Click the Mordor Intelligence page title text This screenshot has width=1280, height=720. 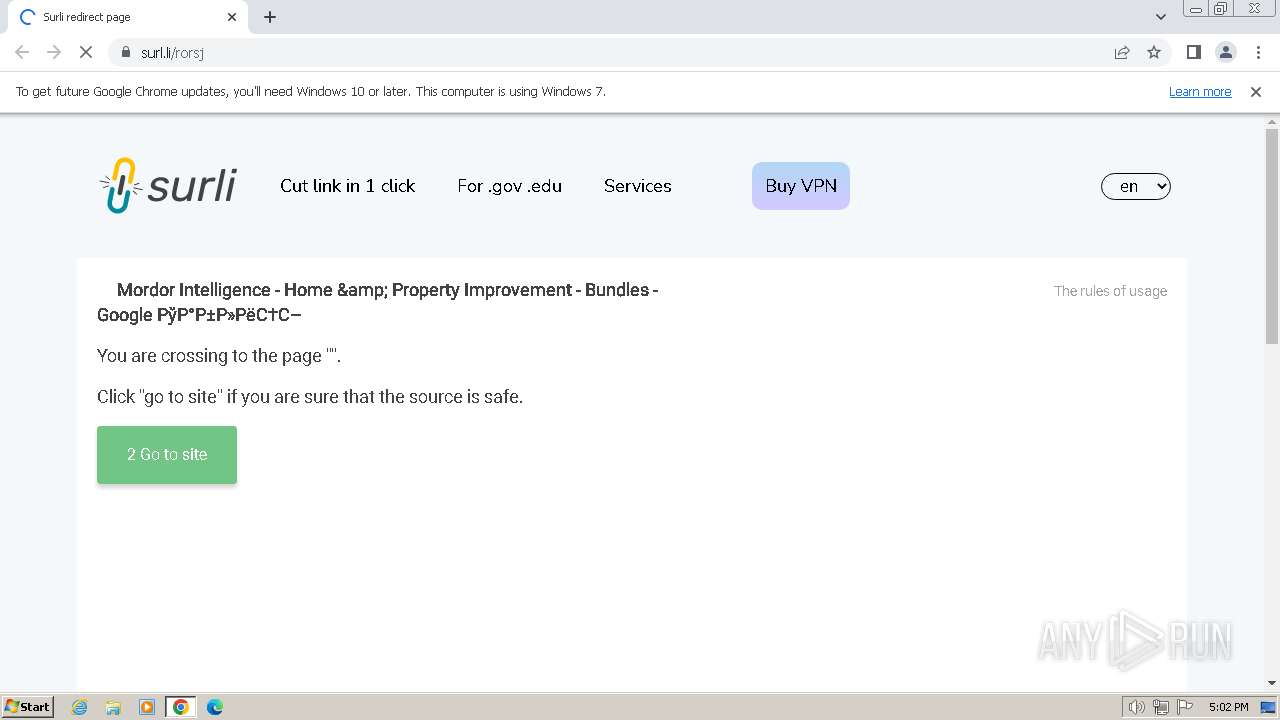coord(377,302)
